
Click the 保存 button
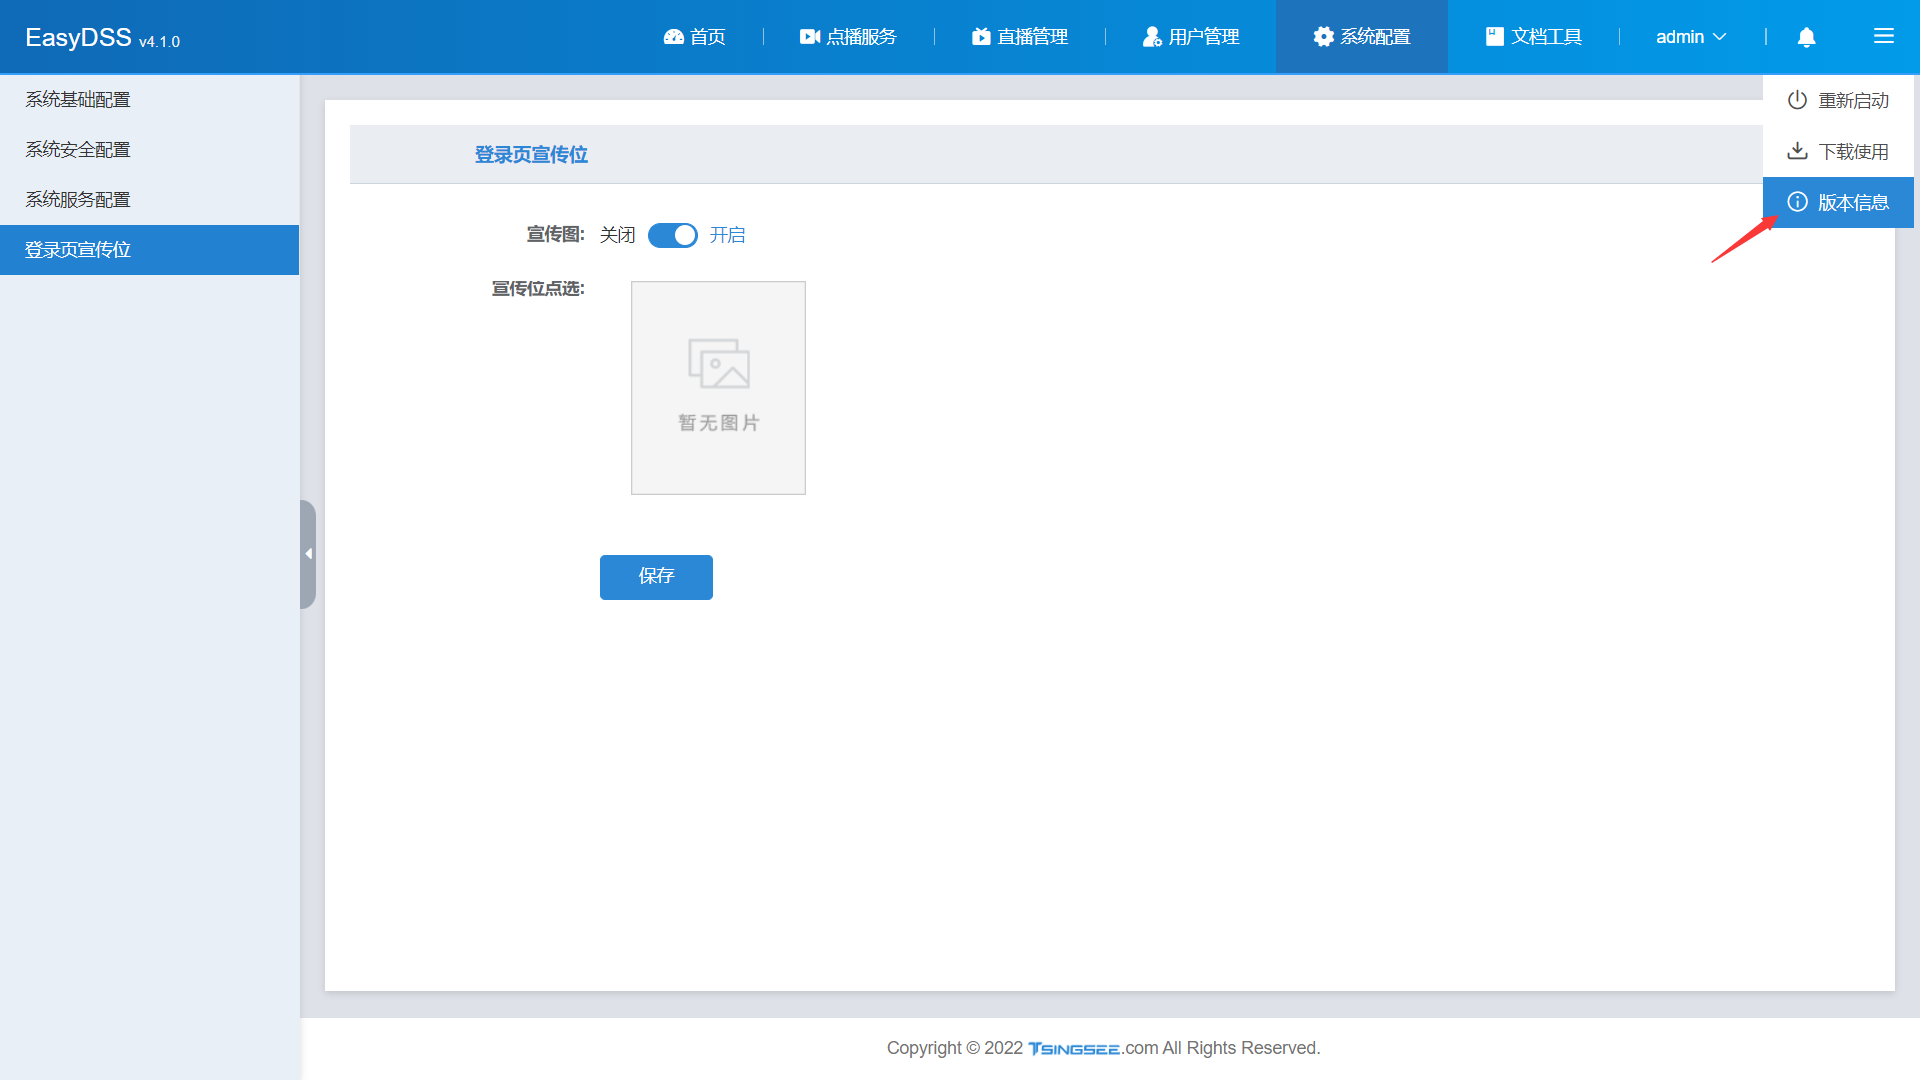coord(656,577)
